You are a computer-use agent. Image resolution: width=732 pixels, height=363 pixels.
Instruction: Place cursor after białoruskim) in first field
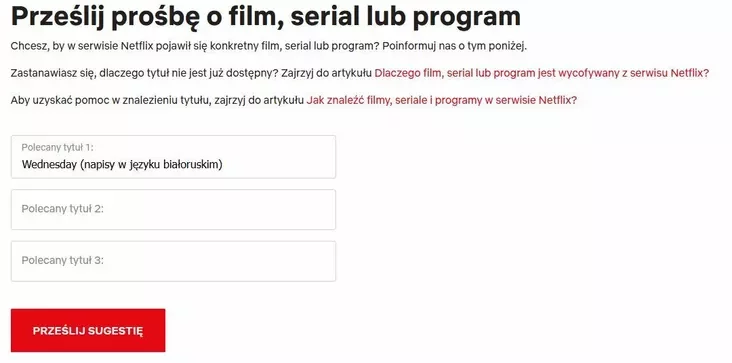click(x=223, y=164)
